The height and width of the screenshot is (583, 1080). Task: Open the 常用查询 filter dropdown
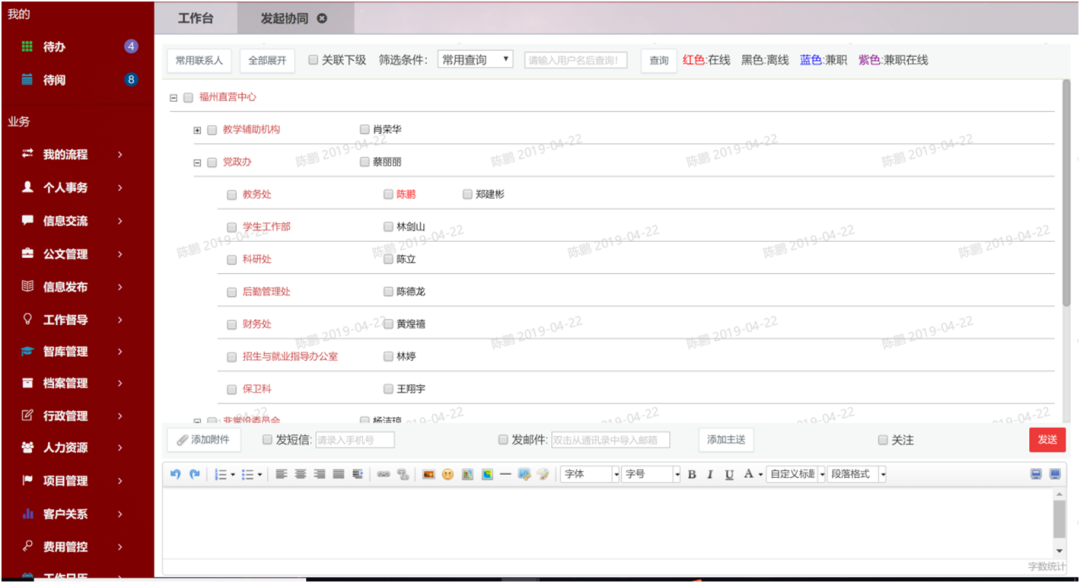click(475, 60)
